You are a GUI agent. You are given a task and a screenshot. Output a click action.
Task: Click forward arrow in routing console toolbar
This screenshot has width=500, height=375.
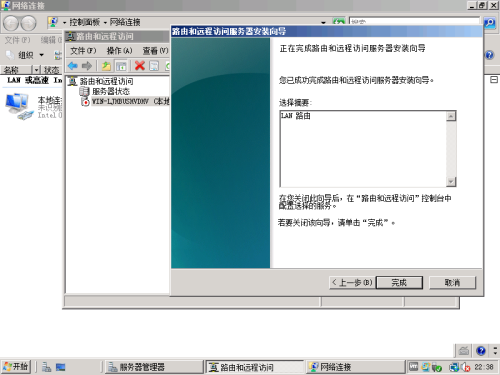87,66
